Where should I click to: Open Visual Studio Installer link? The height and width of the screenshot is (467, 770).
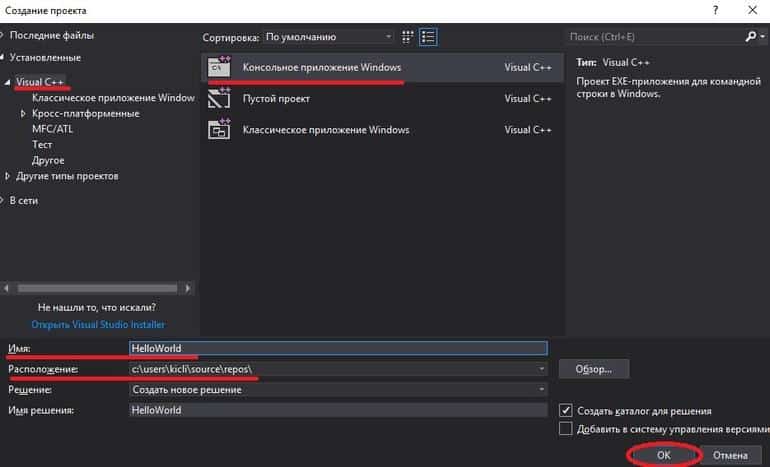coord(98,325)
